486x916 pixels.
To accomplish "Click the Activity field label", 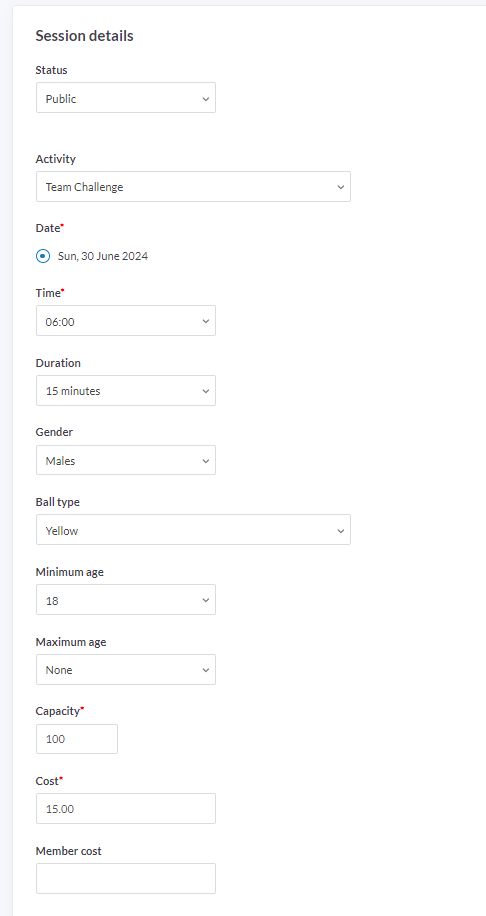I will click(55, 159).
